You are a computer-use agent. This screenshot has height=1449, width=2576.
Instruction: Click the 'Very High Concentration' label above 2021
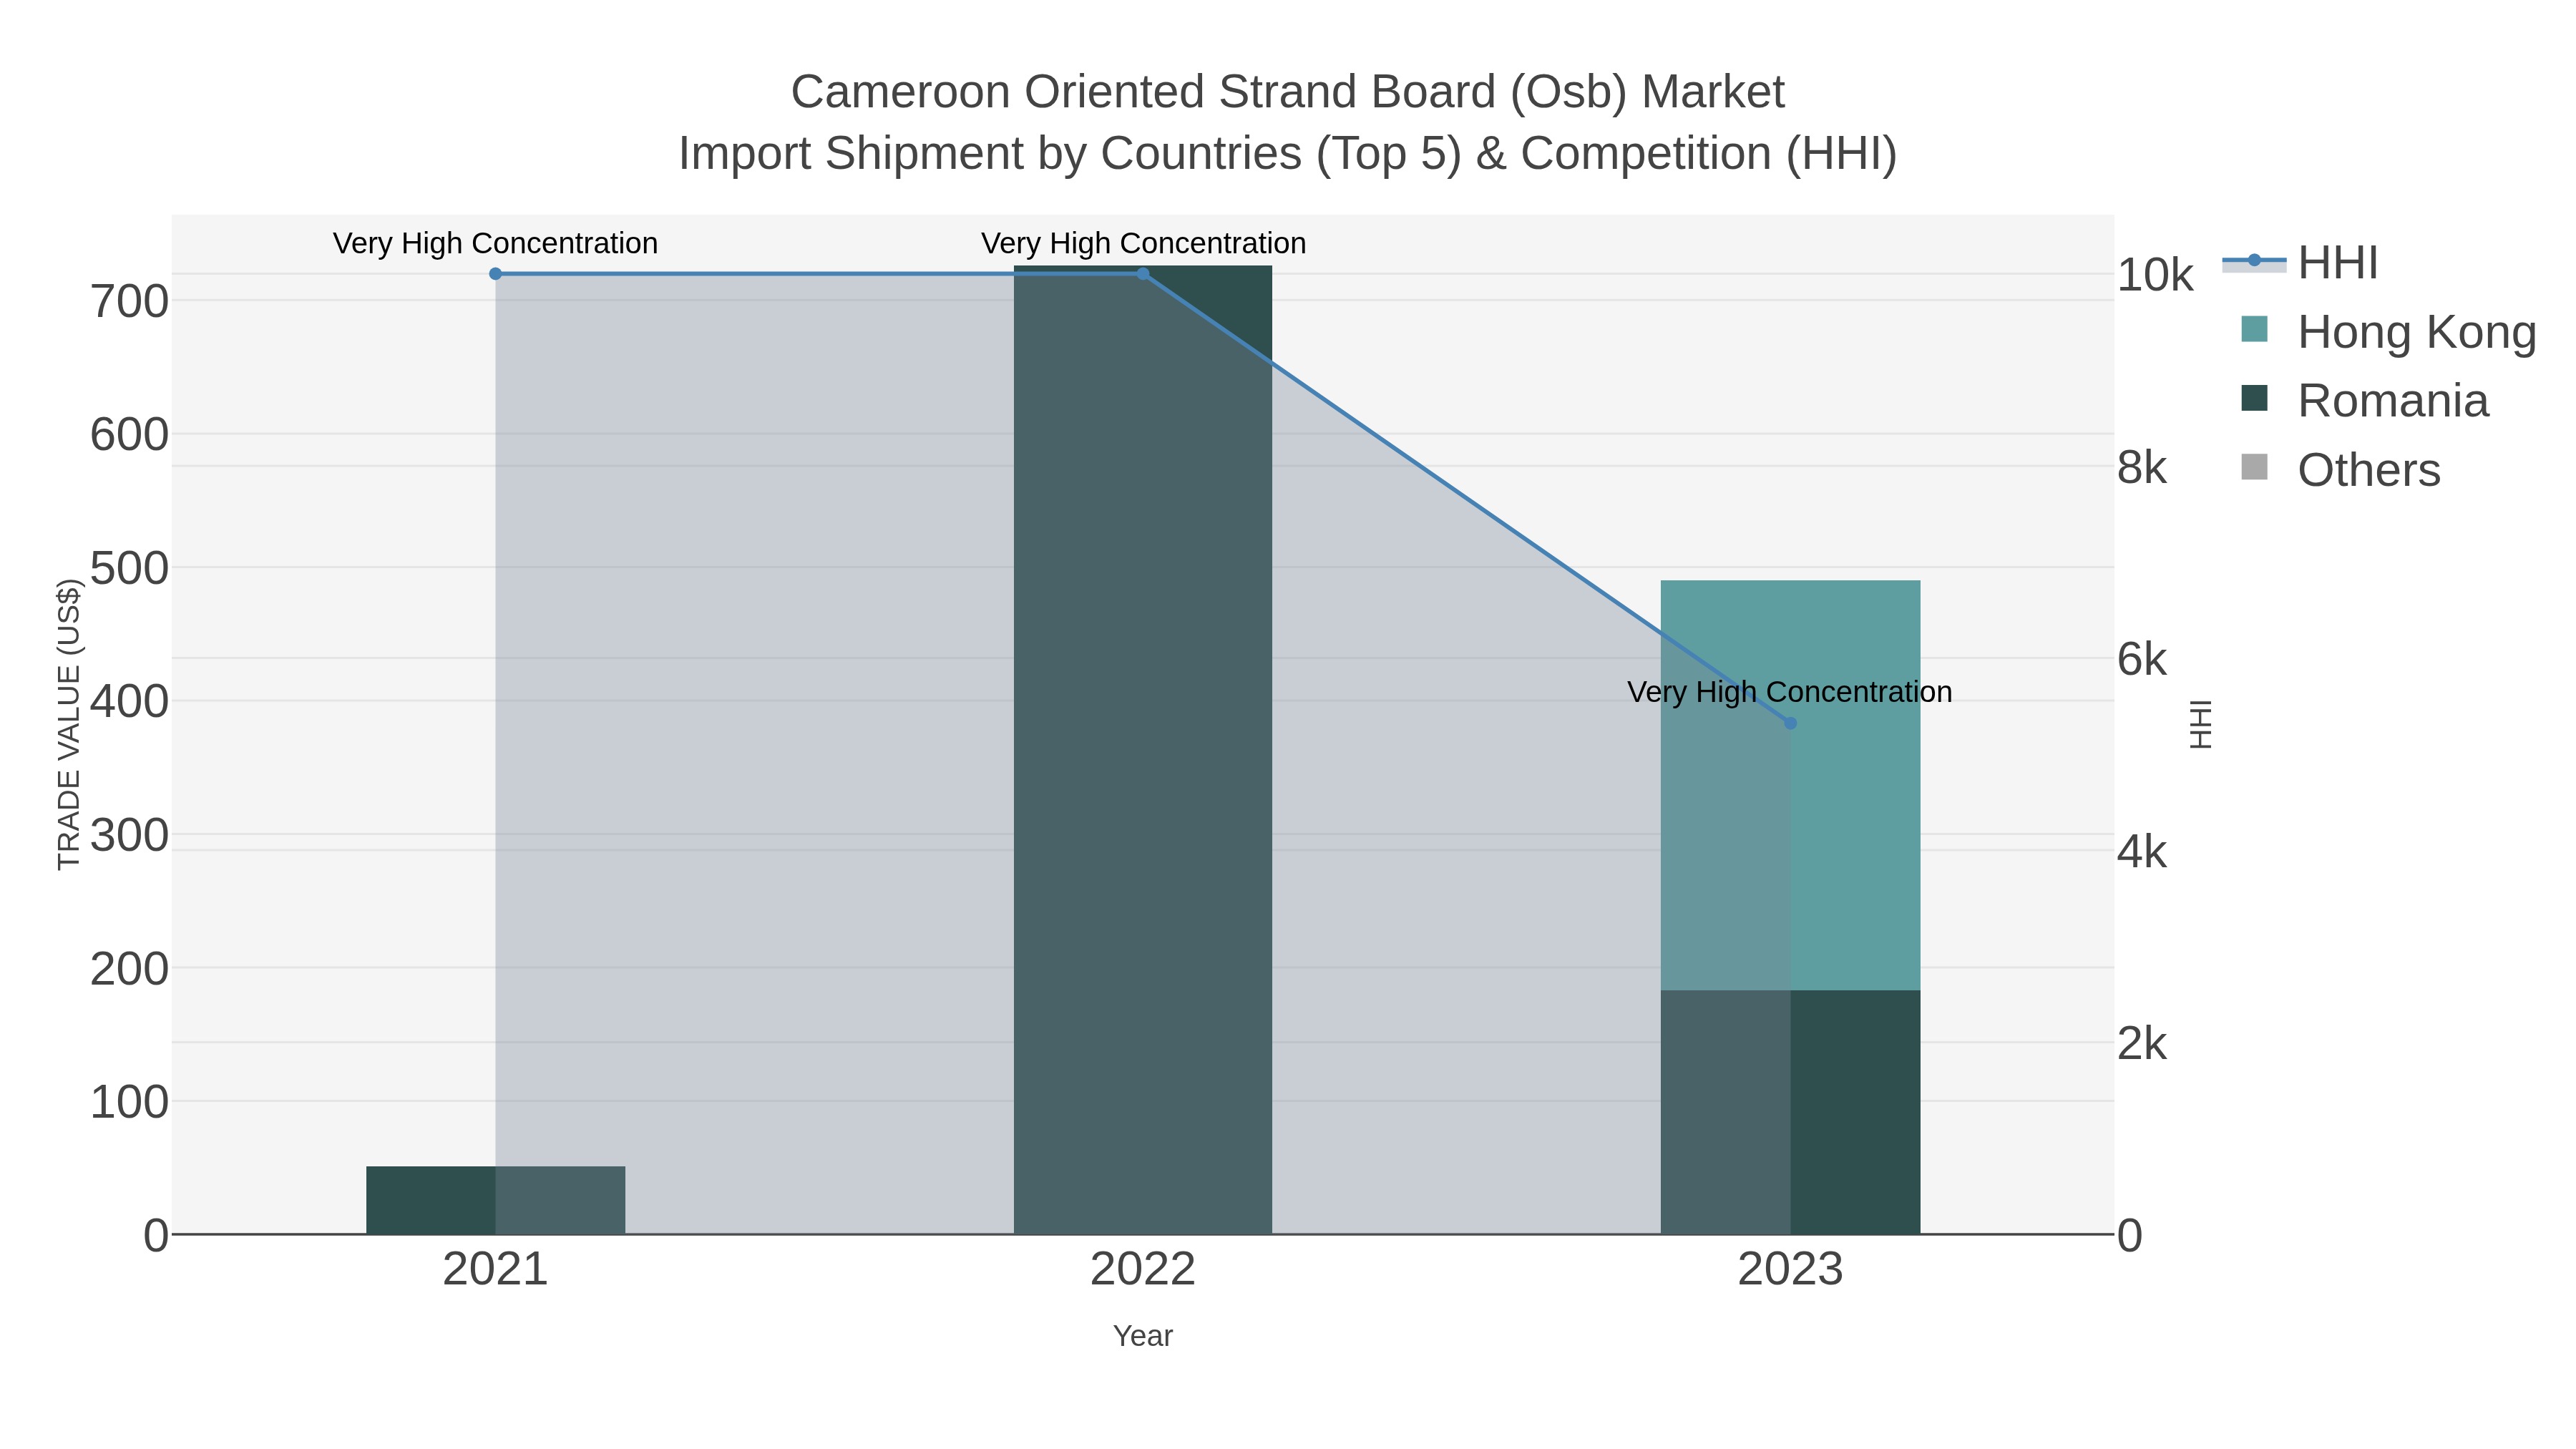point(495,243)
